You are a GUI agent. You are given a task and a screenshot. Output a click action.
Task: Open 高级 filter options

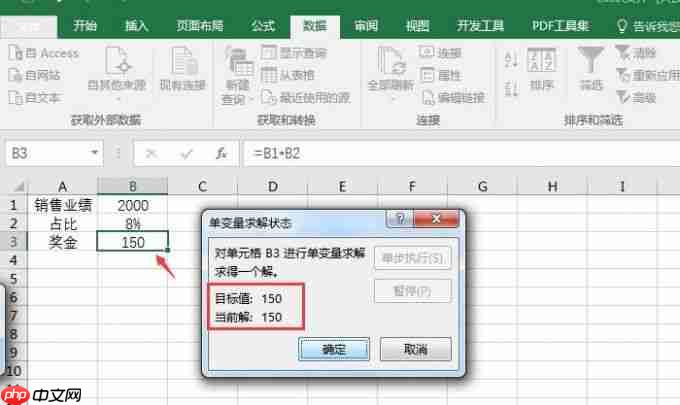[x=636, y=98]
